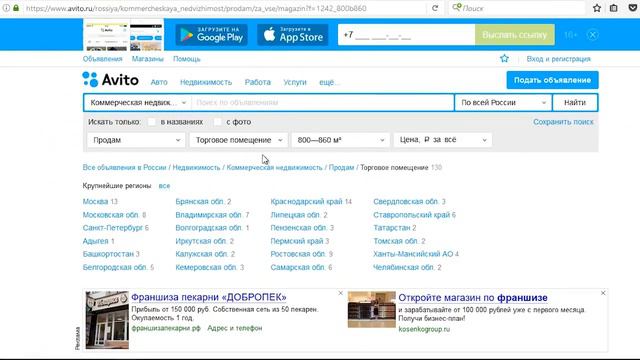640x360 pixels.
Task: Close the app promo banner
Action: click(592, 35)
